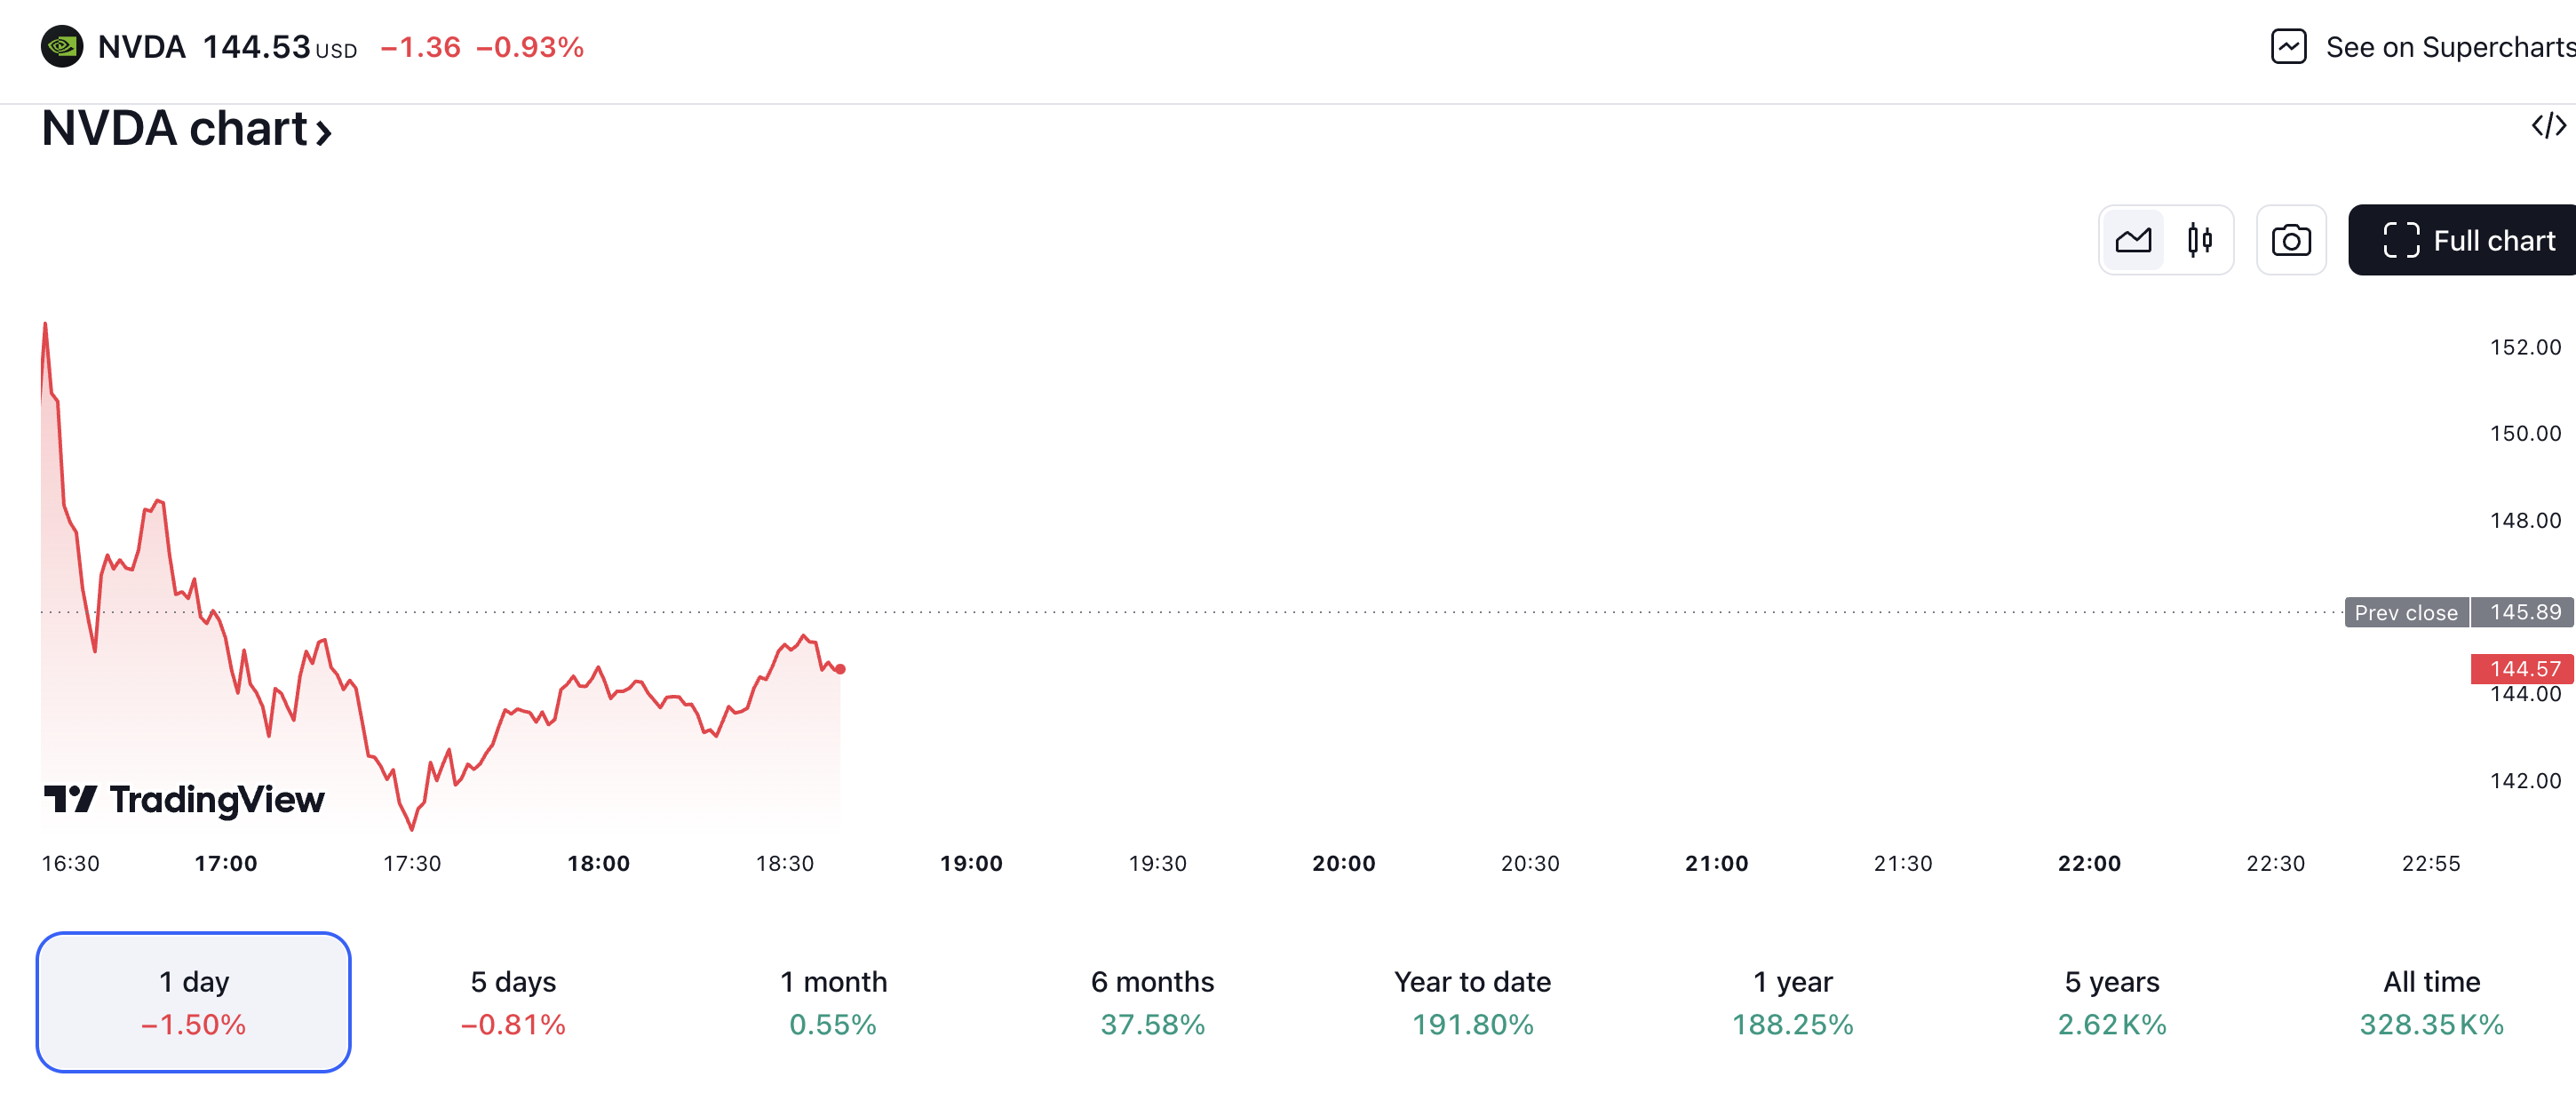This screenshot has width=2576, height=1093.
Task: Select the 5 days range tab
Action: (513, 1002)
